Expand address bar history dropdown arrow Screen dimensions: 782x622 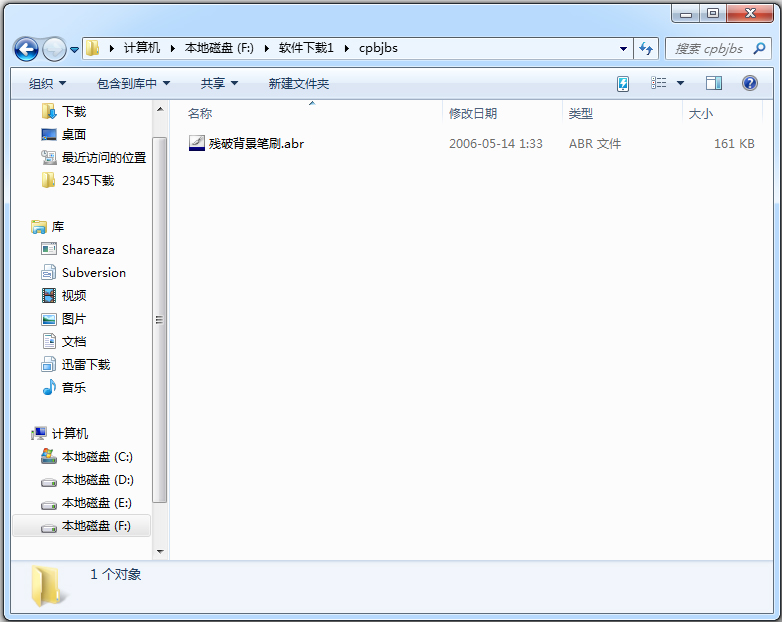pos(623,48)
